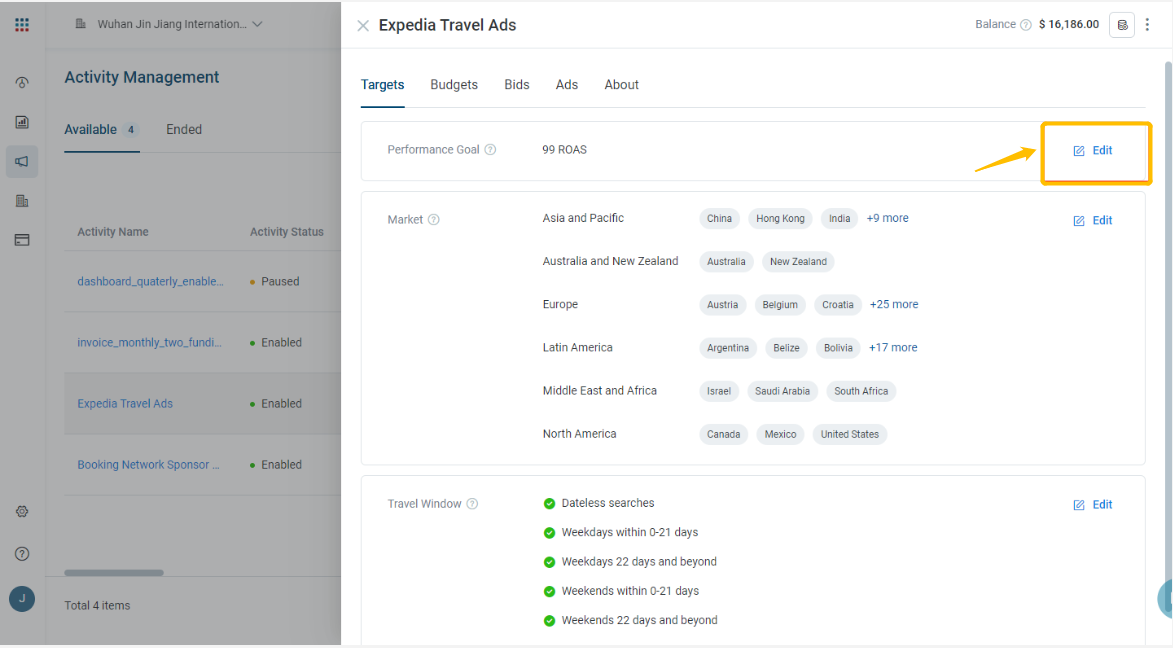Switch to the About tab

point(622,85)
